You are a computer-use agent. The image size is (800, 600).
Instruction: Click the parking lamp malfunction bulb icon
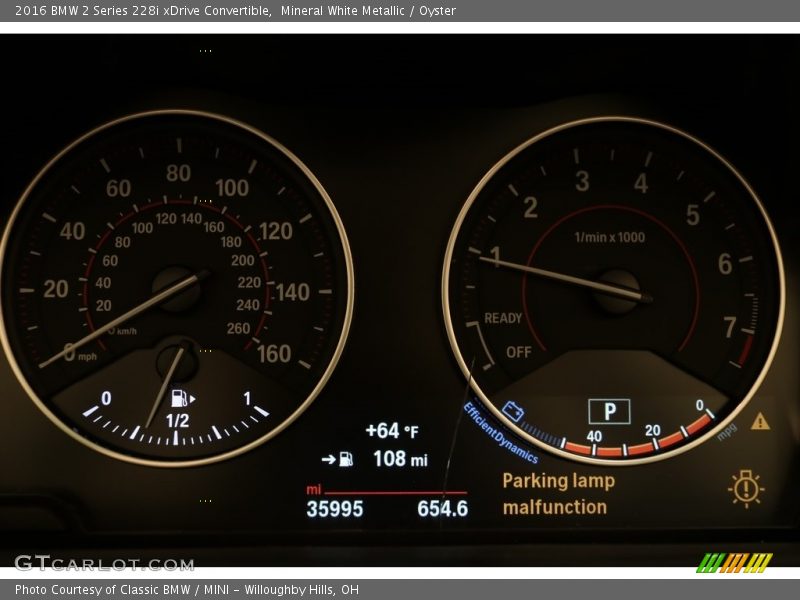(746, 488)
